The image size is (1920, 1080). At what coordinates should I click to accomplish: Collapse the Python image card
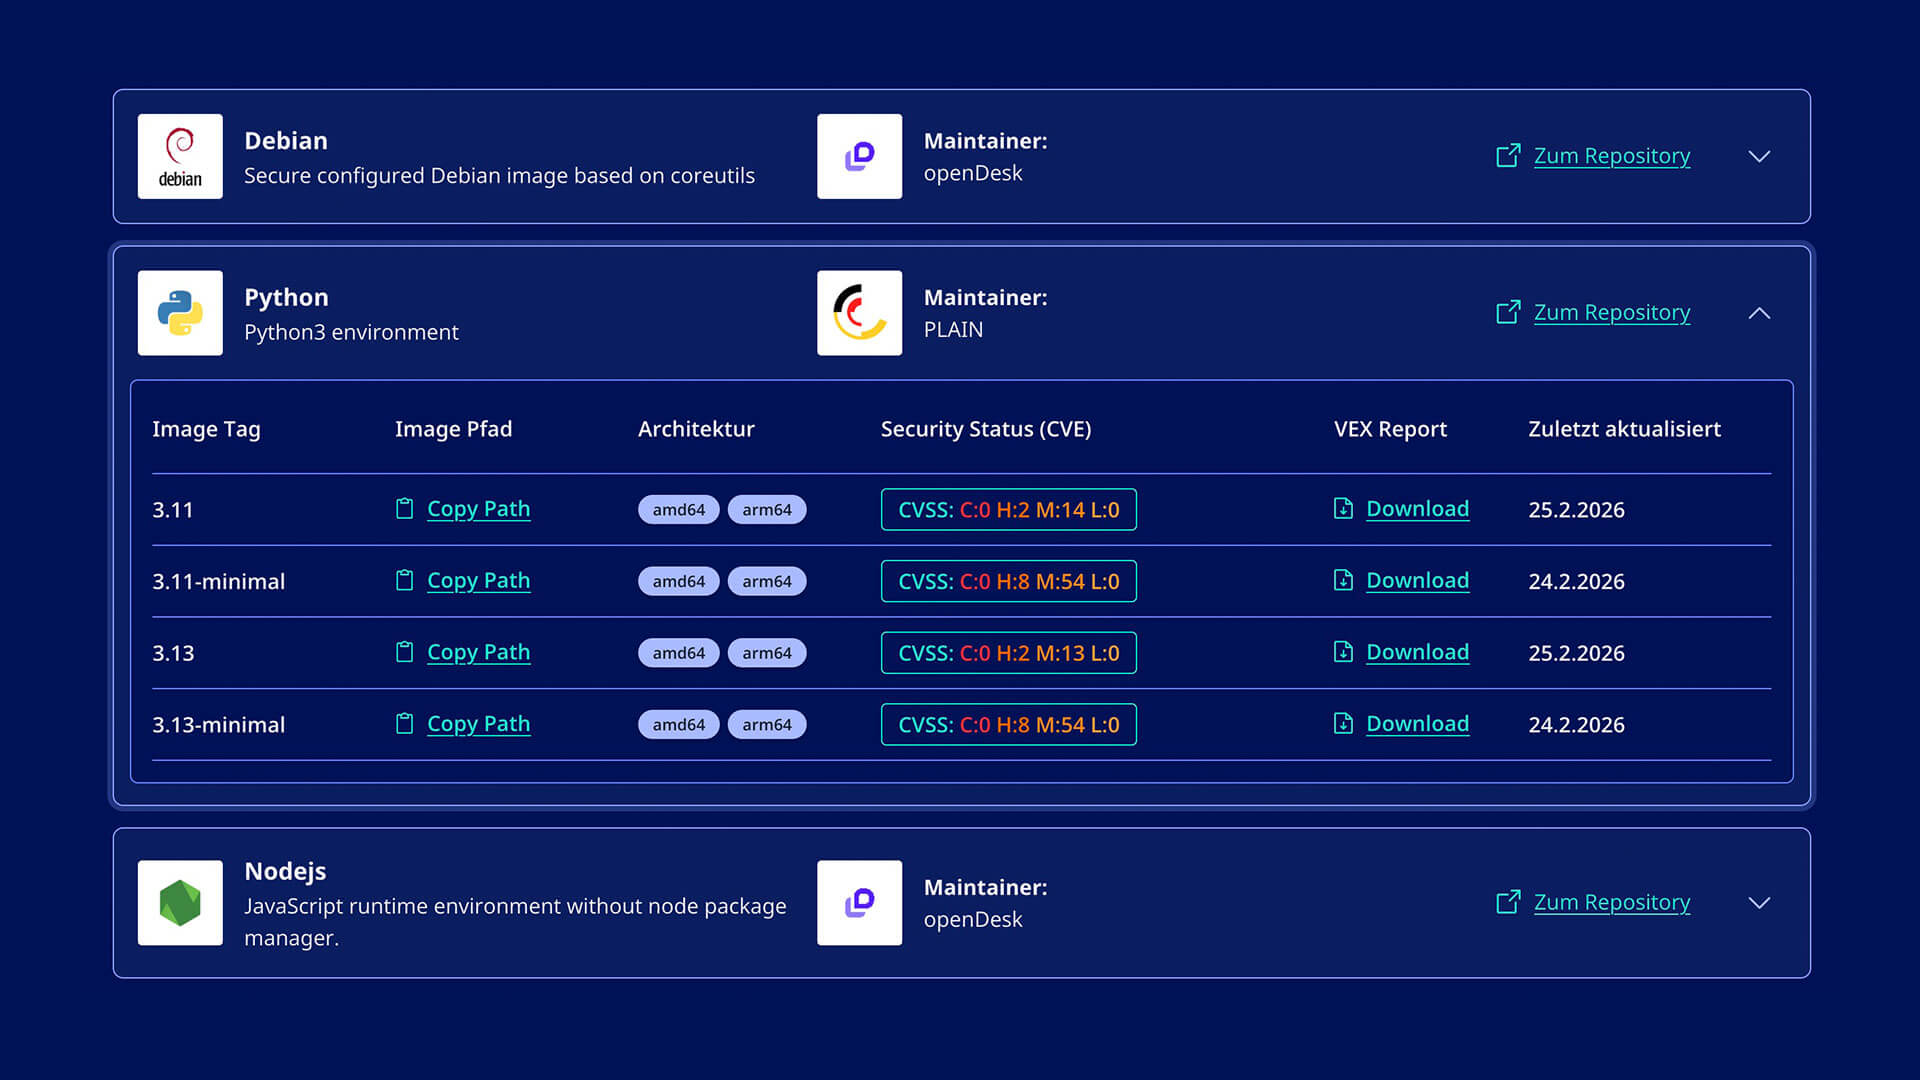pyautogui.click(x=1759, y=313)
